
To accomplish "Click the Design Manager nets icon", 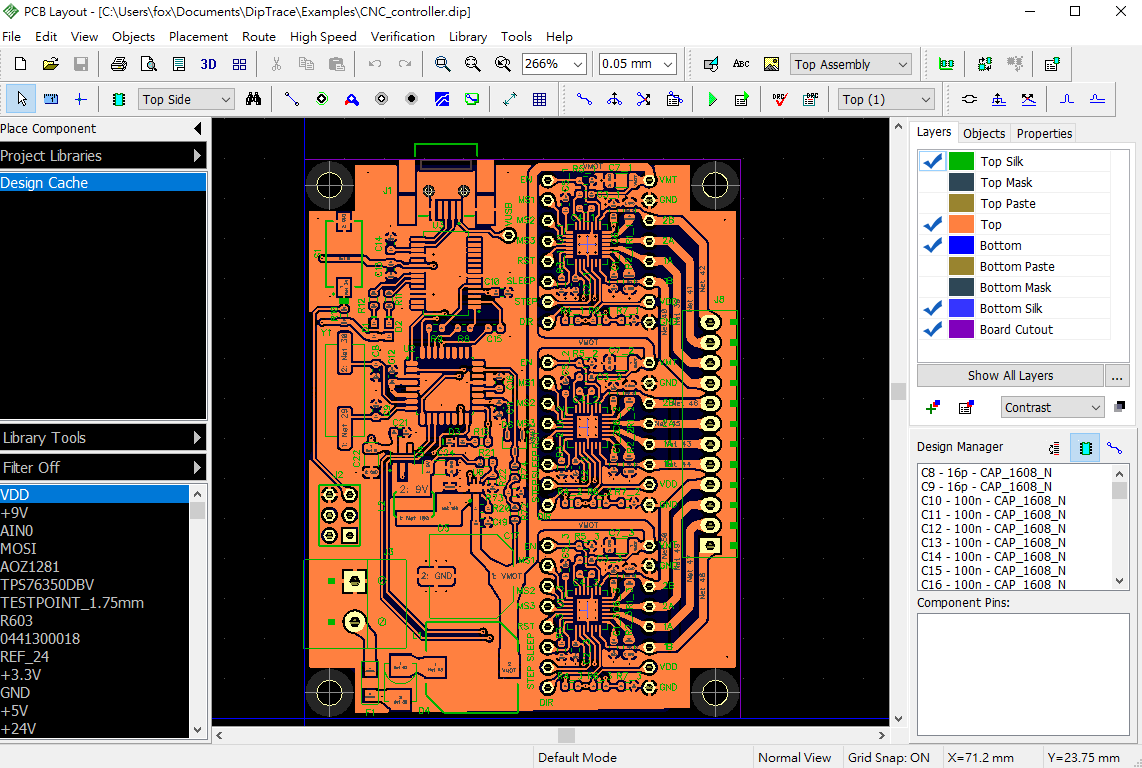I will pos(1114,448).
